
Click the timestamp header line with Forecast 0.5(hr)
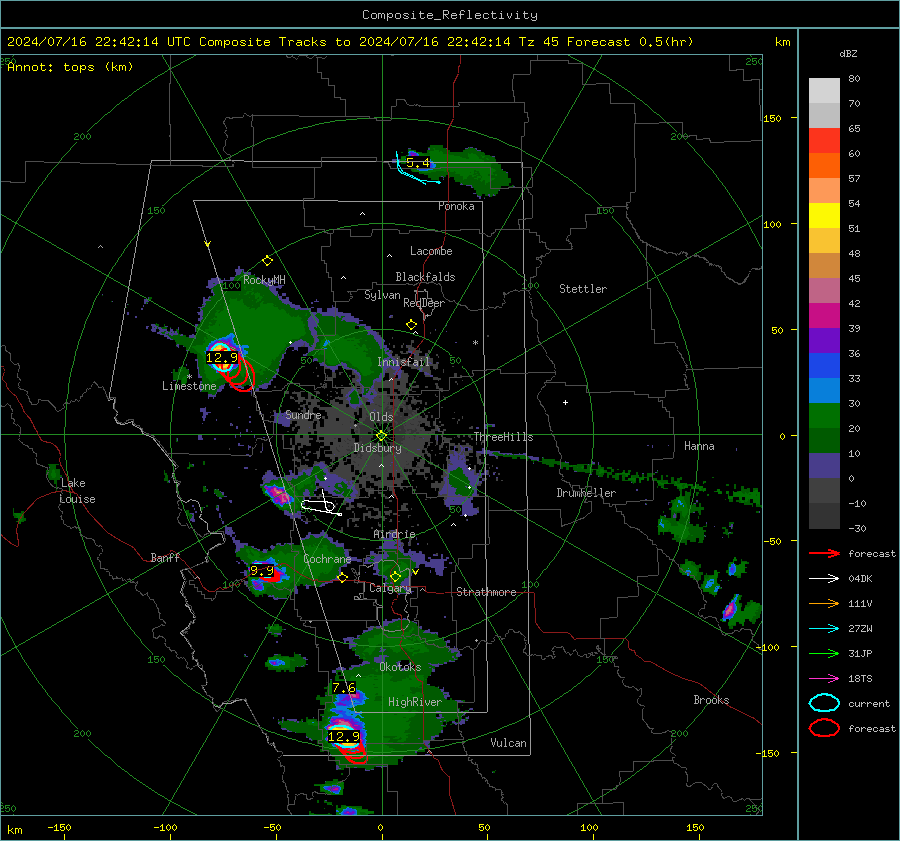pos(350,42)
